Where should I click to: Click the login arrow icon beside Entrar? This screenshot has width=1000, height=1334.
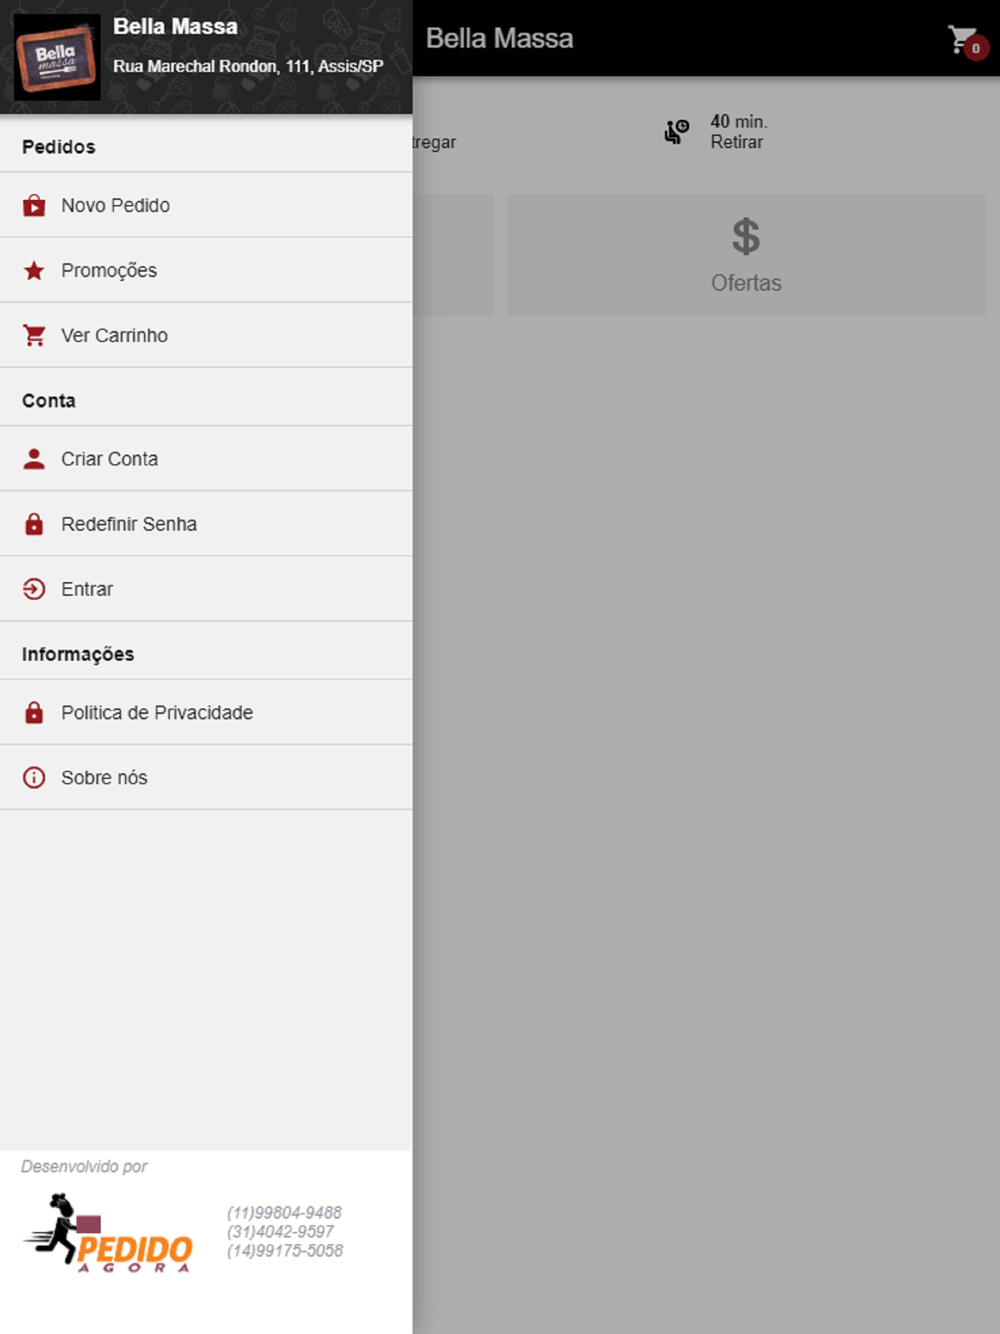pos(34,589)
